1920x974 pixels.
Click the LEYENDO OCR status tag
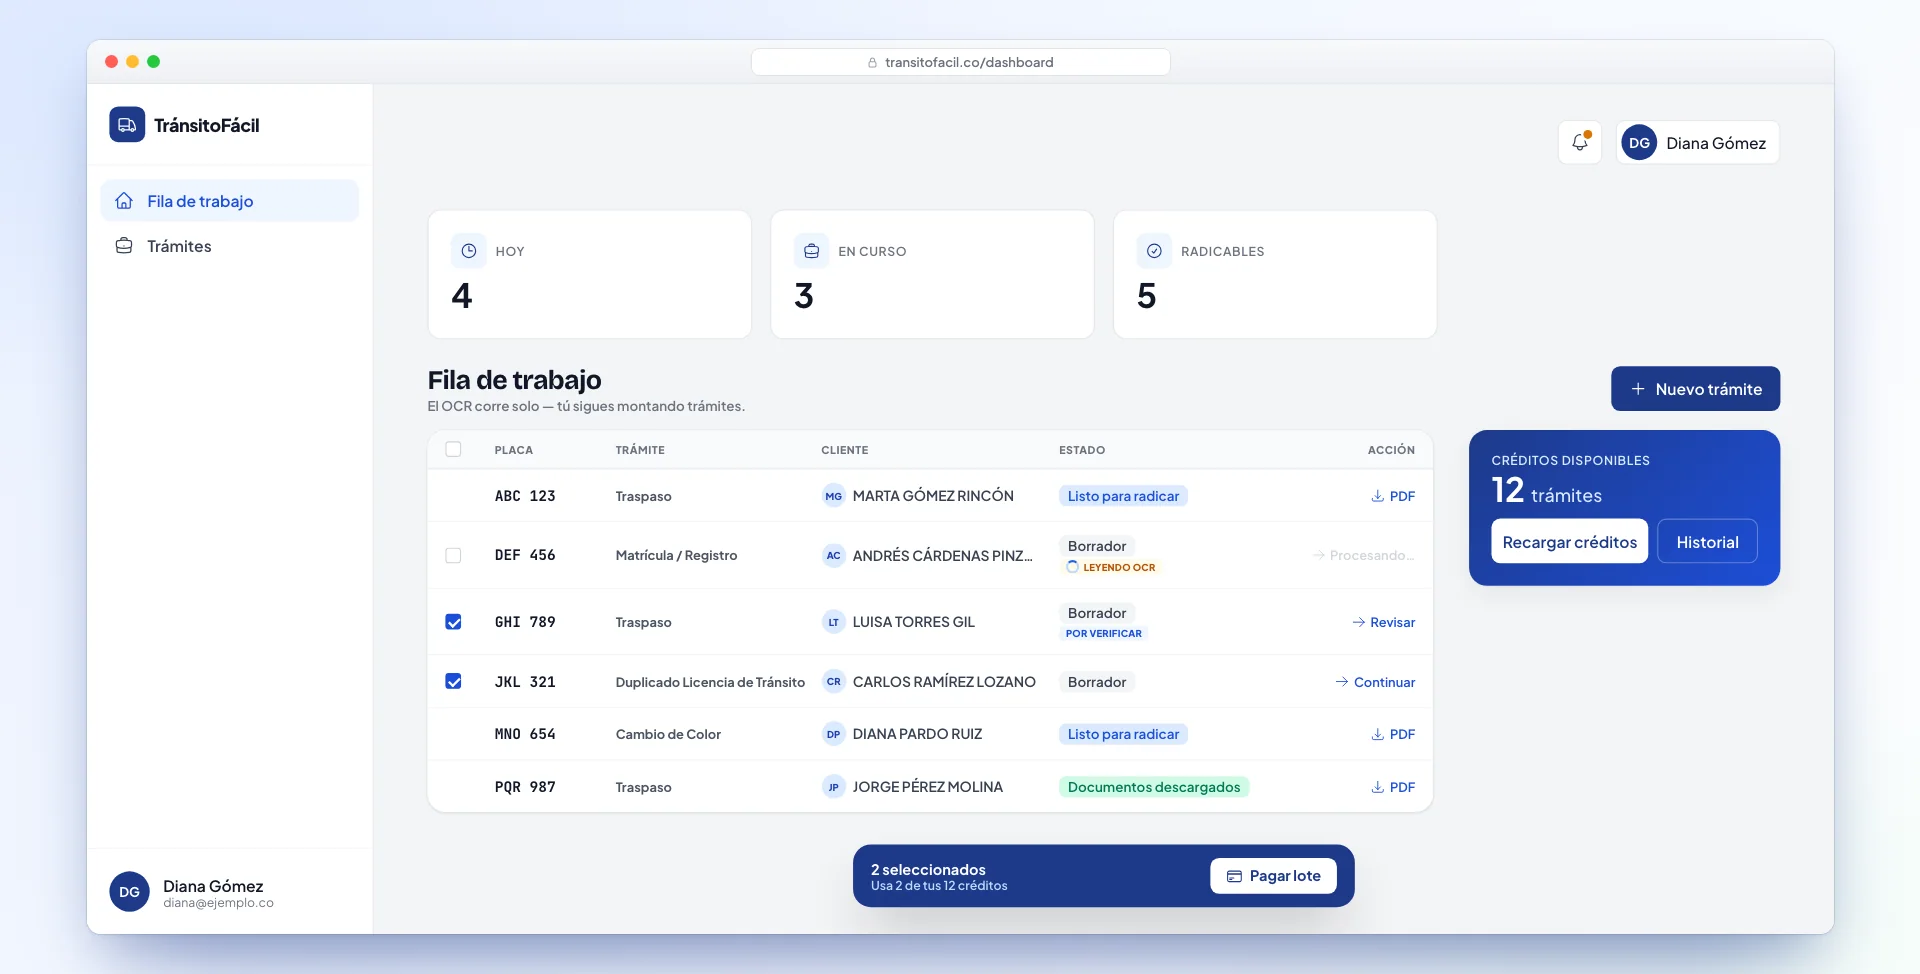1111,567
